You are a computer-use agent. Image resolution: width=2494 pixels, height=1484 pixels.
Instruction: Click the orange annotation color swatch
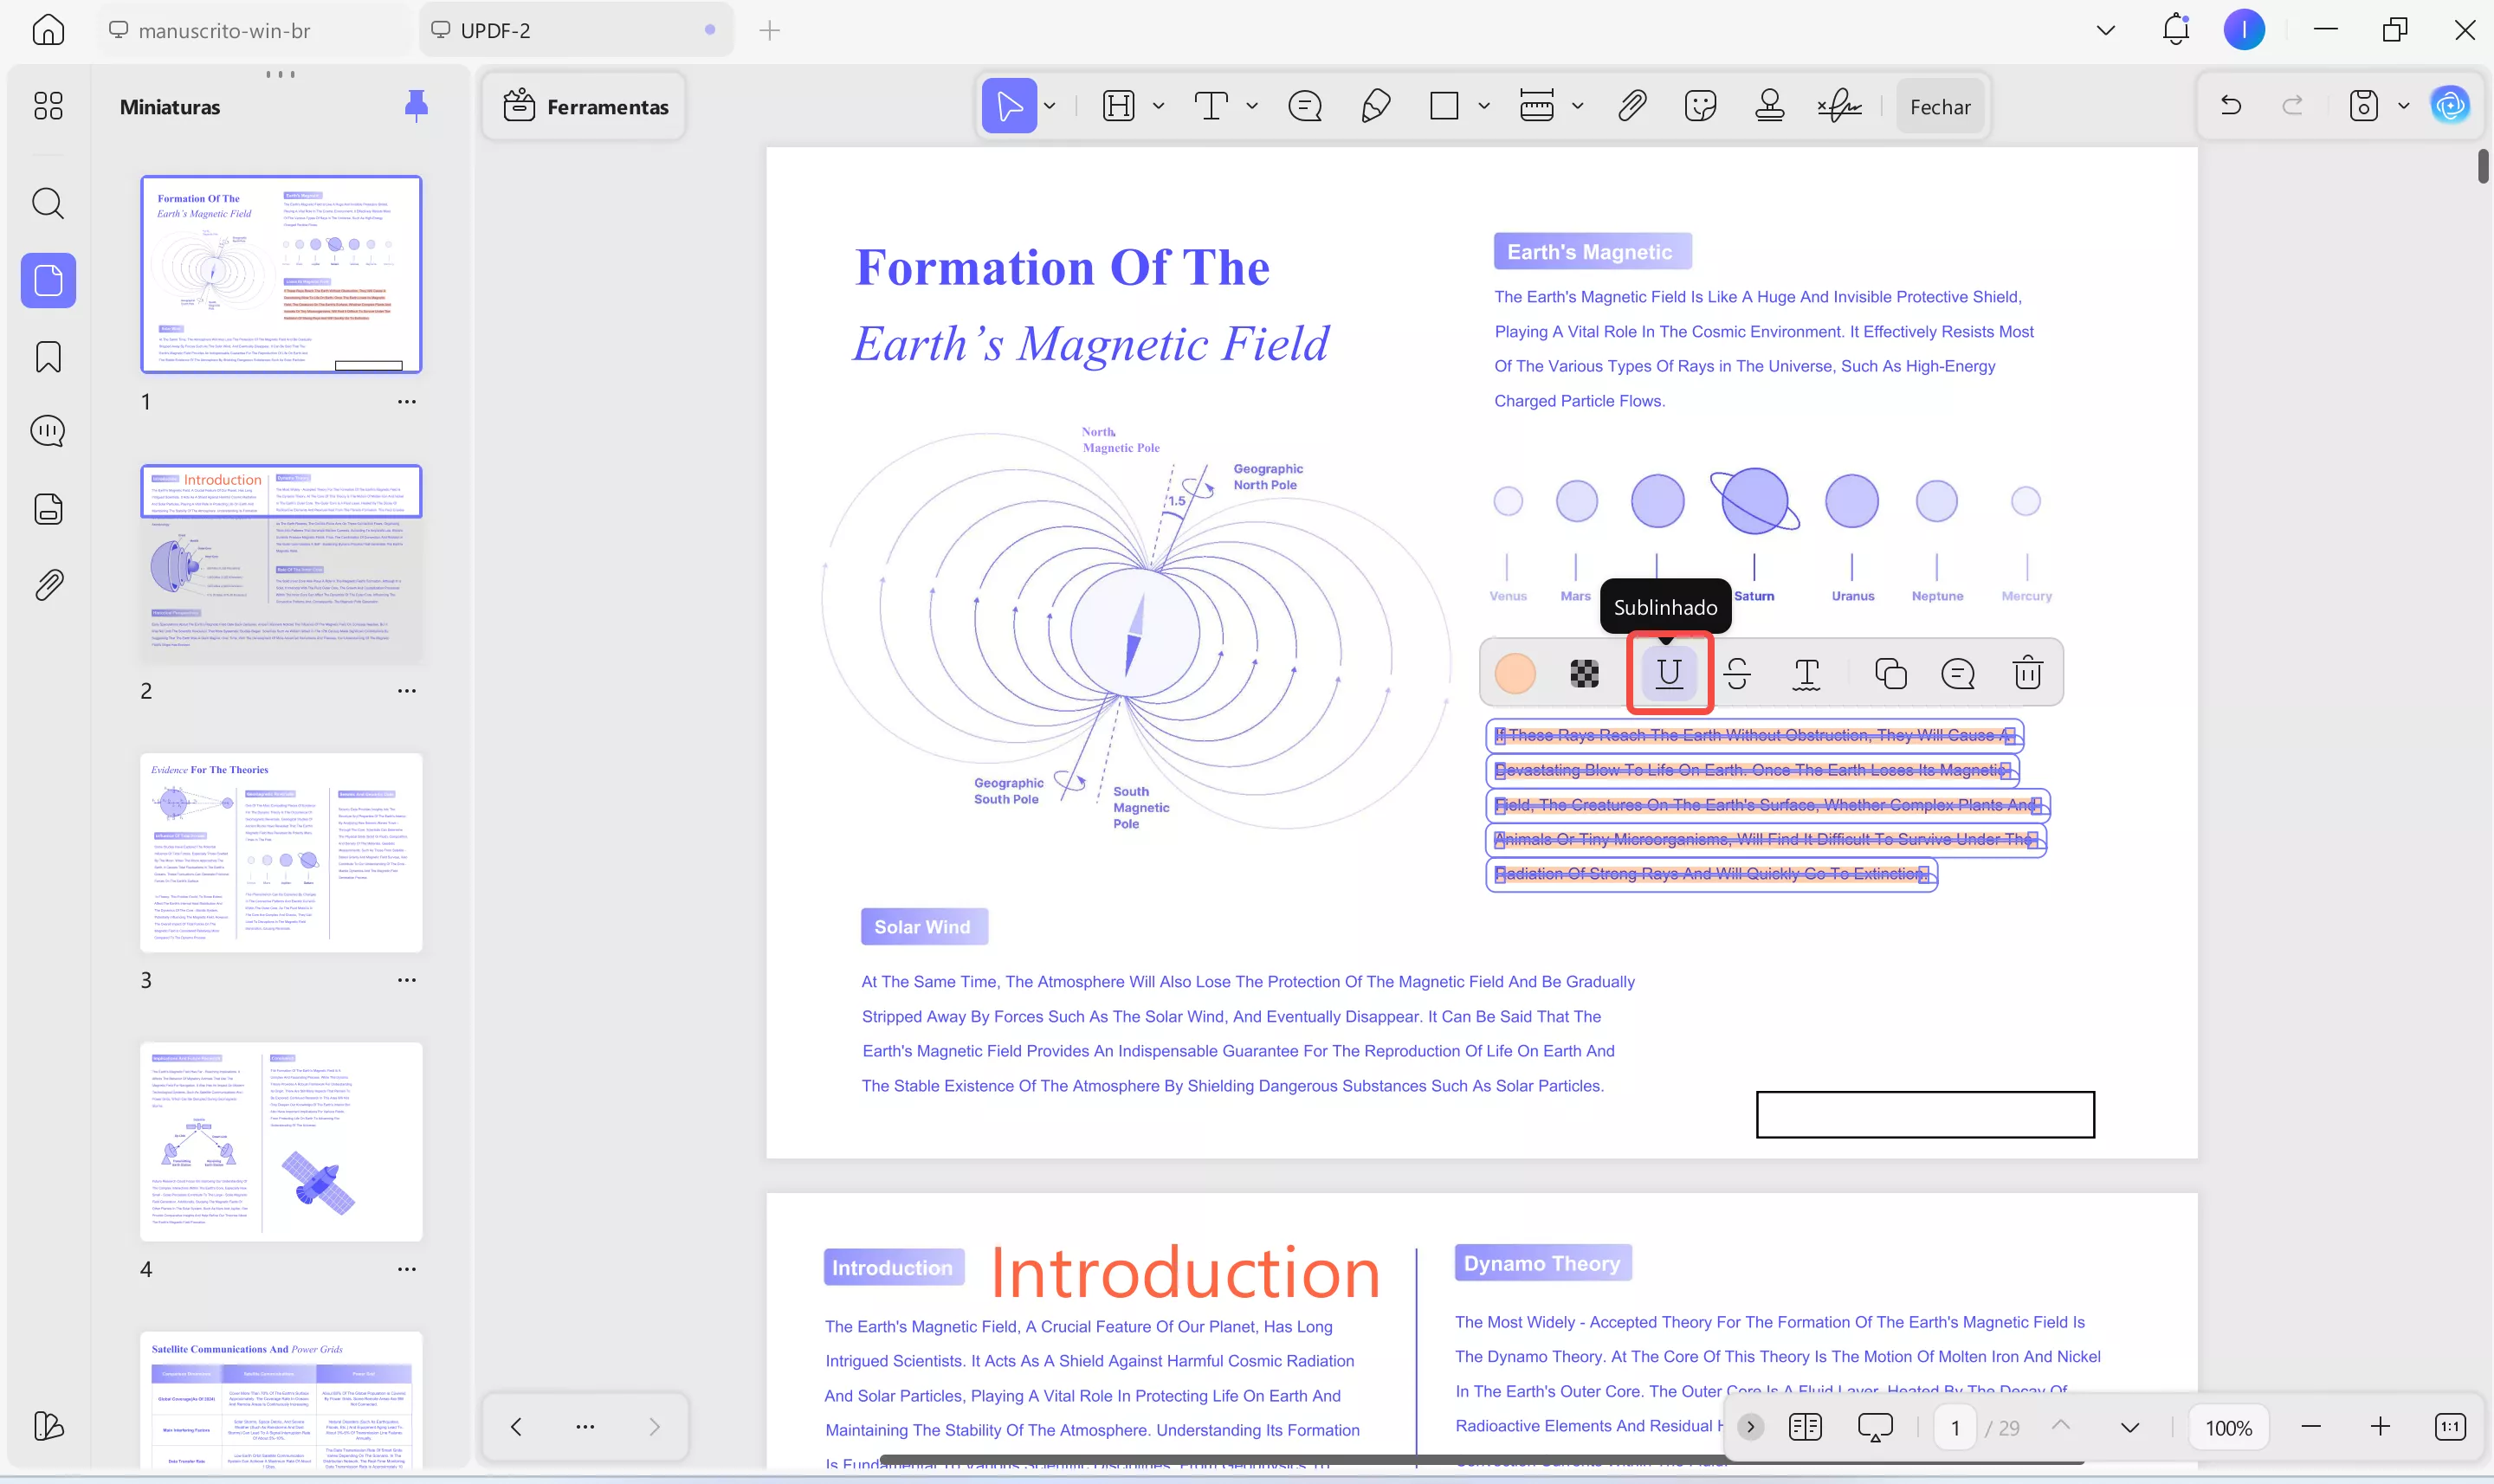[1514, 673]
